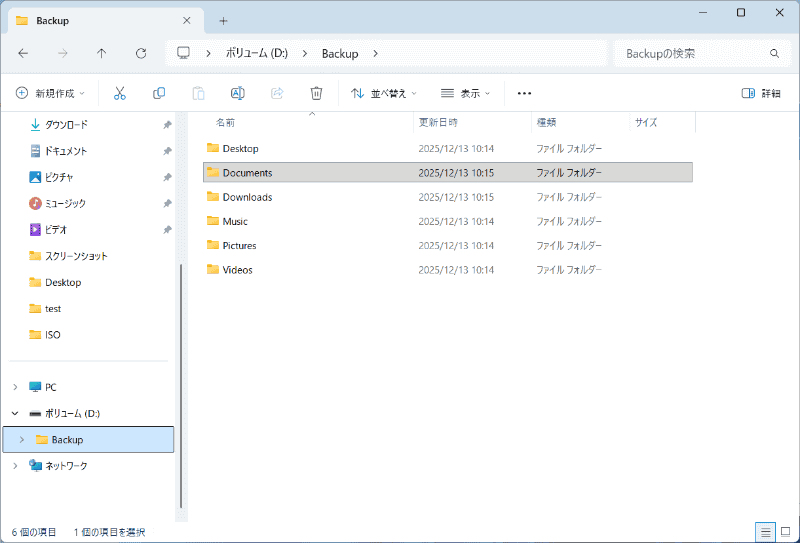Expand the ネットワーク tree node
This screenshot has width=800, height=543.
(x=15, y=466)
